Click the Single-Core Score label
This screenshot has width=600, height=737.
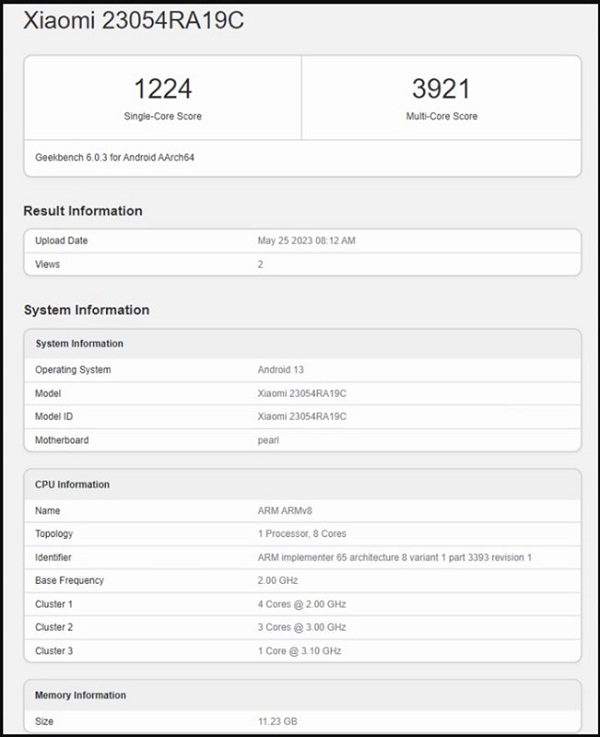click(x=163, y=116)
